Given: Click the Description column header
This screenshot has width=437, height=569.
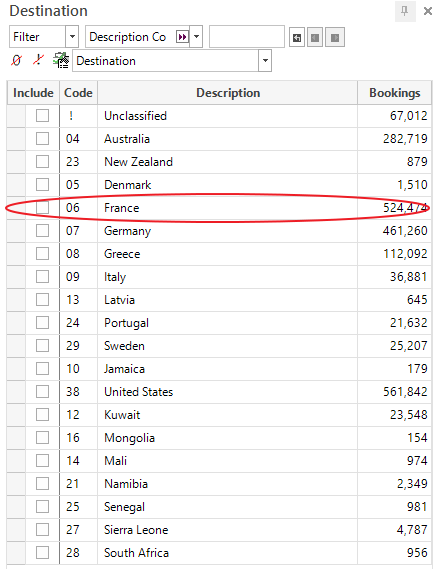Looking at the screenshot, I should pyautogui.click(x=228, y=93).
